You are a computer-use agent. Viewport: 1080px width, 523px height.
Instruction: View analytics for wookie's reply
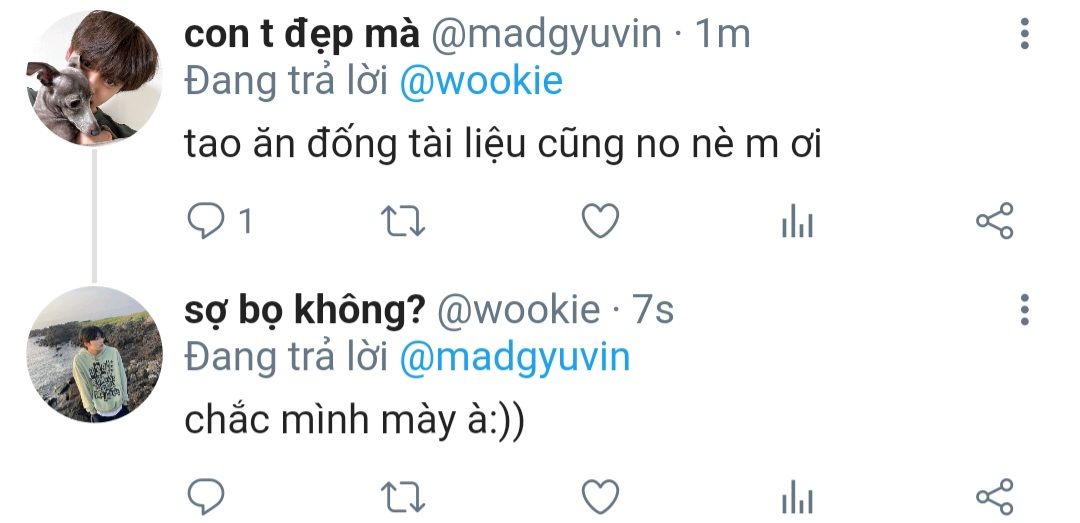(x=798, y=497)
